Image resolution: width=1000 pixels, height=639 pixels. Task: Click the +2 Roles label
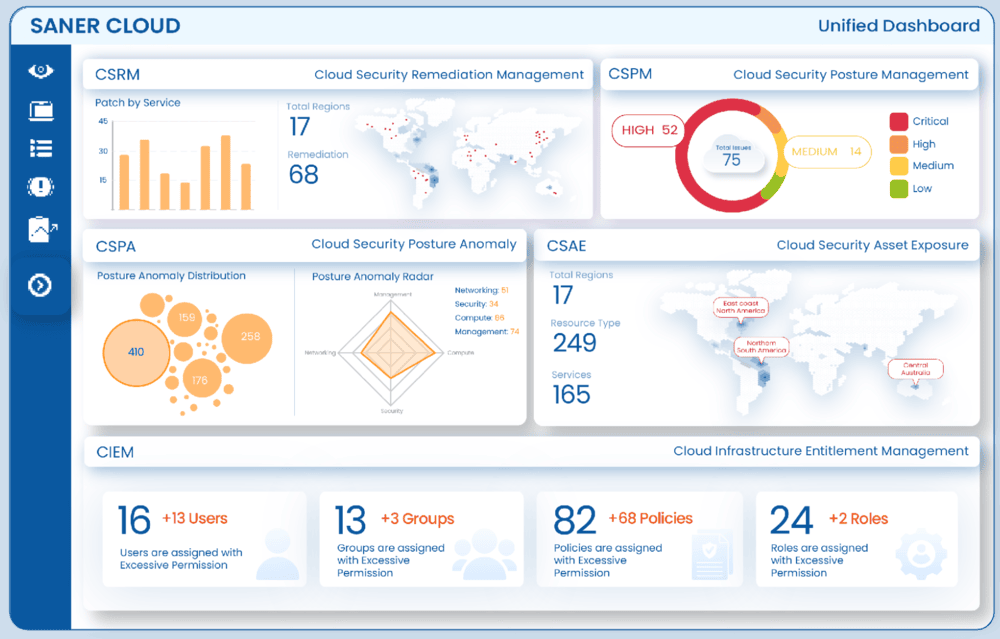tap(858, 519)
